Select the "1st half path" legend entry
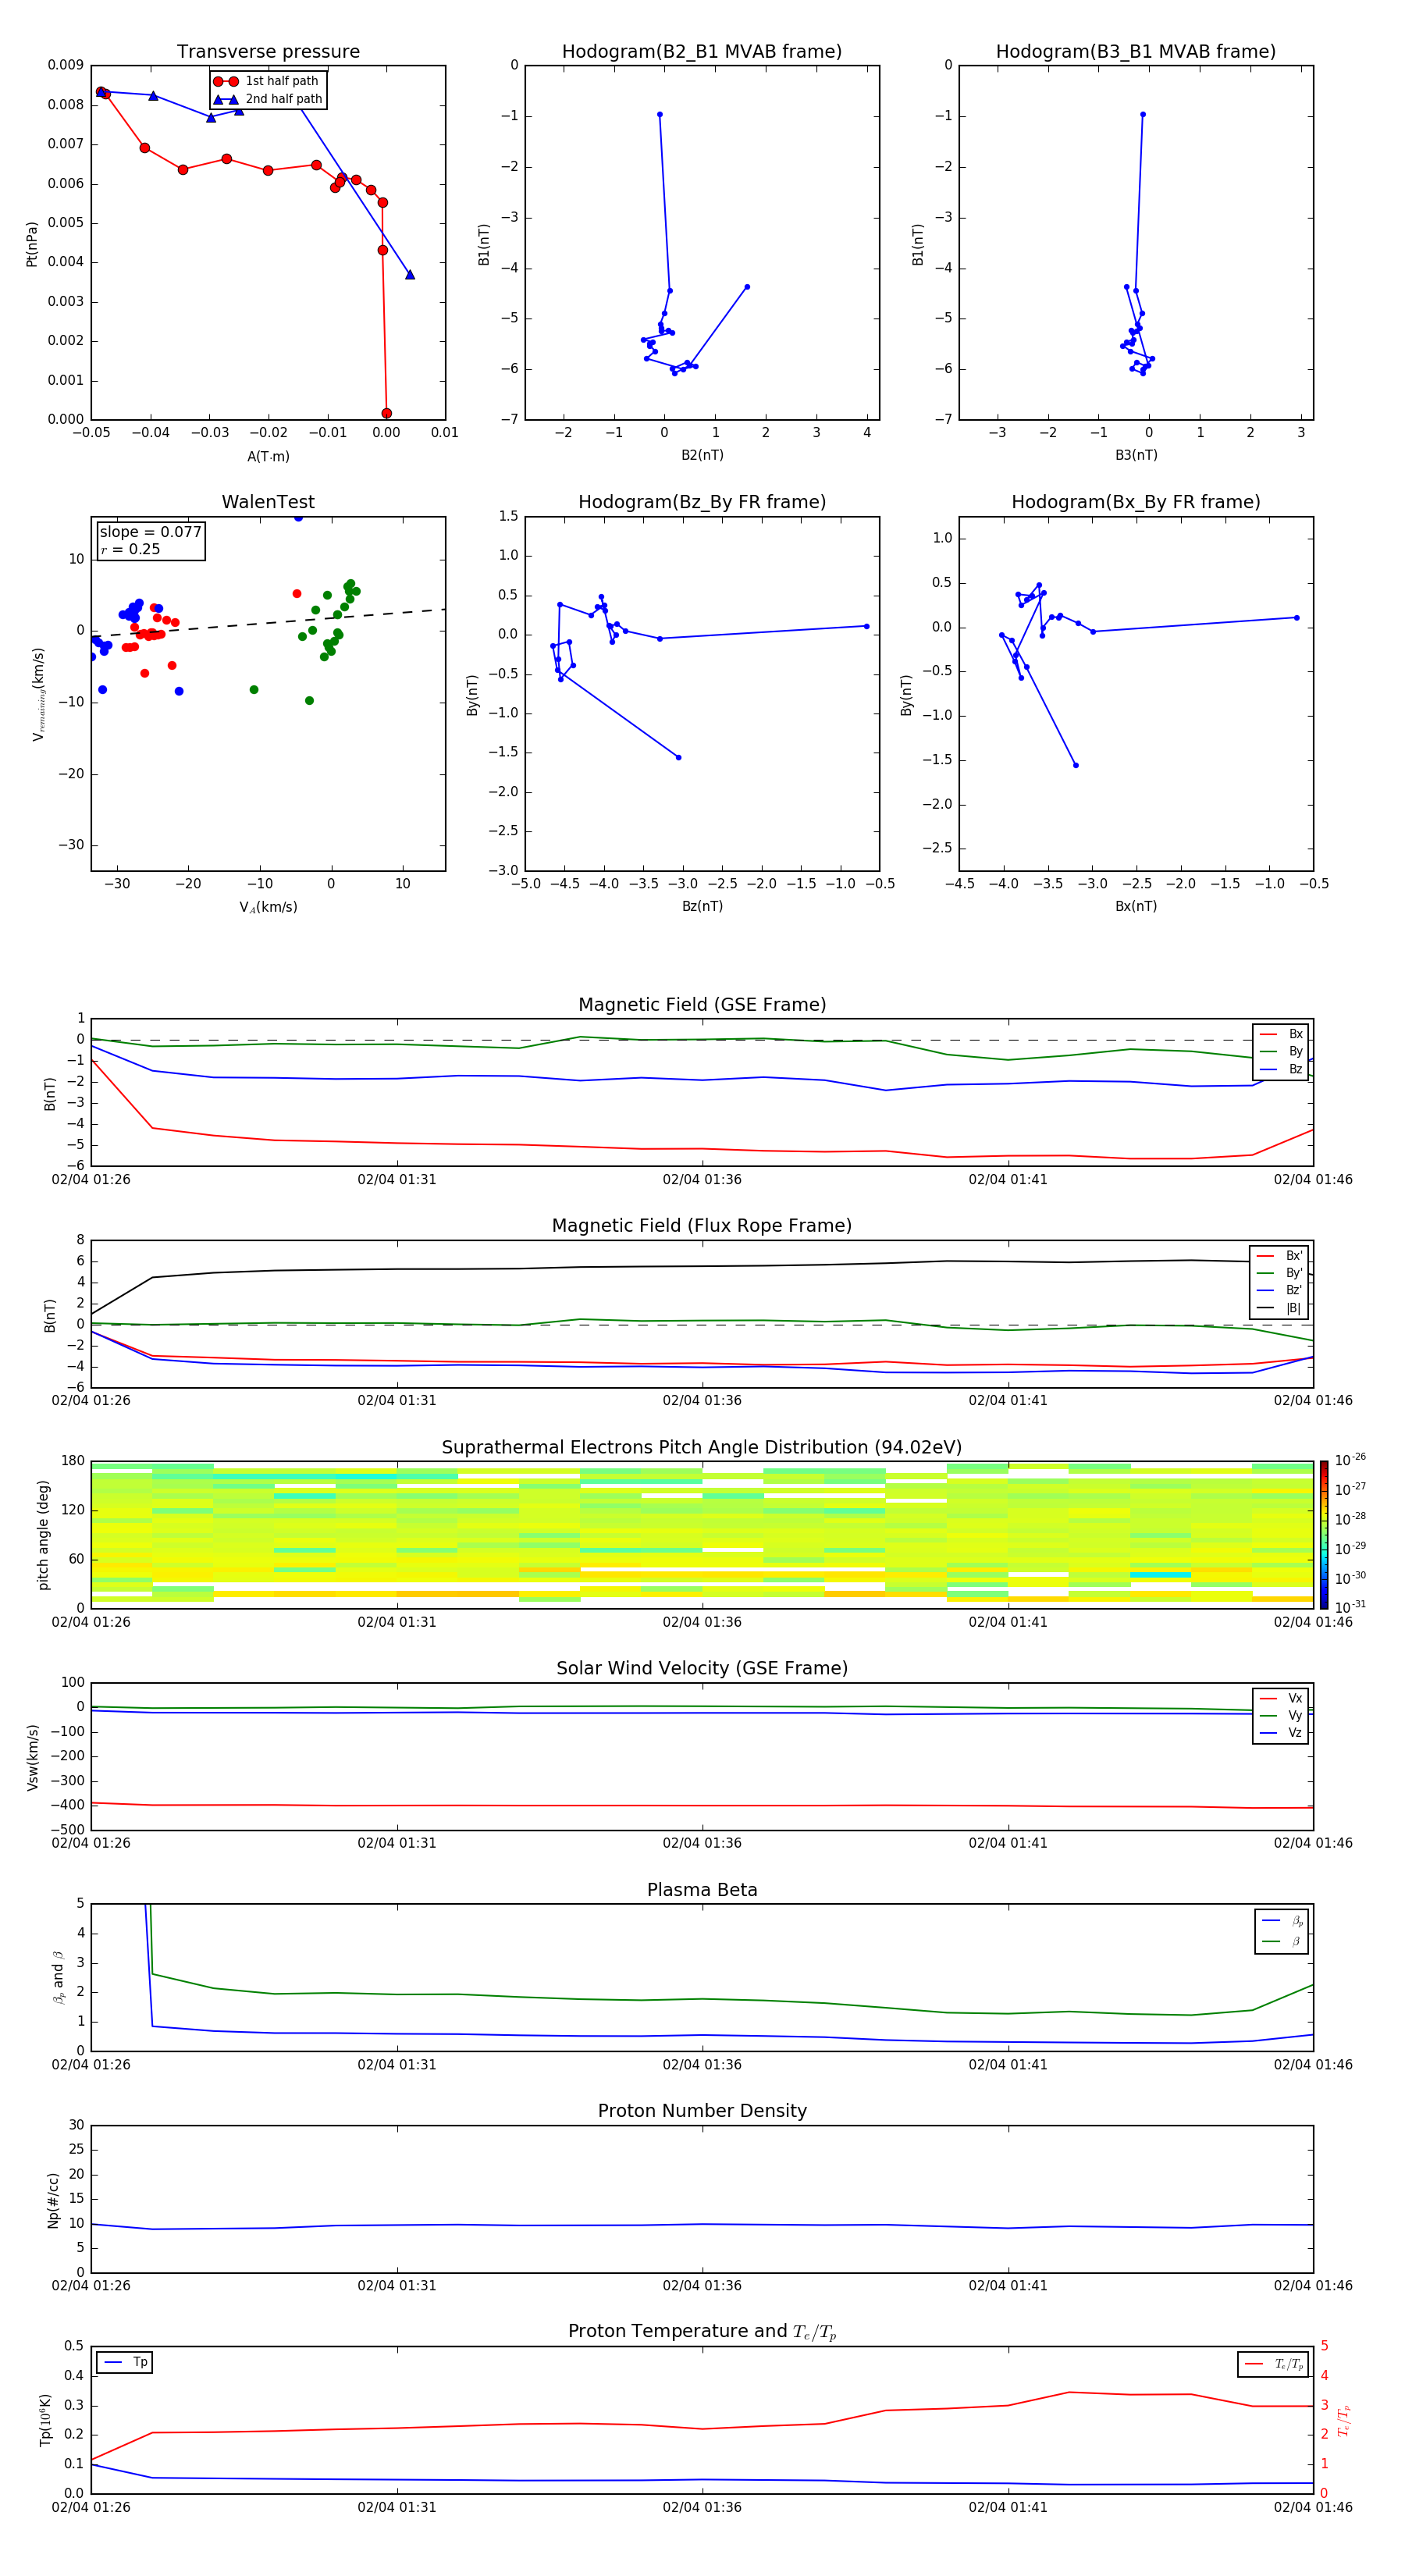 (267, 81)
